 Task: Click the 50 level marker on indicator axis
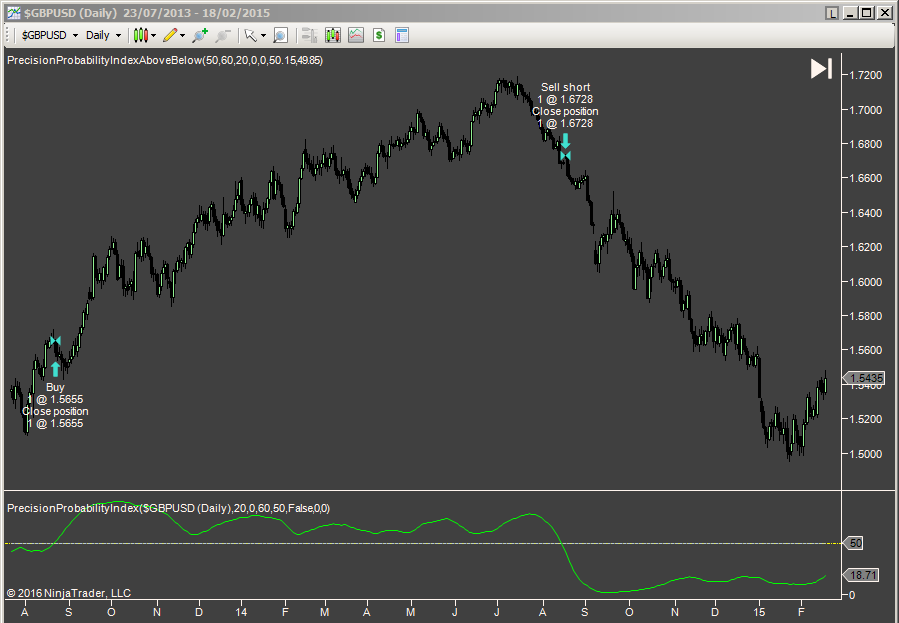click(854, 543)
